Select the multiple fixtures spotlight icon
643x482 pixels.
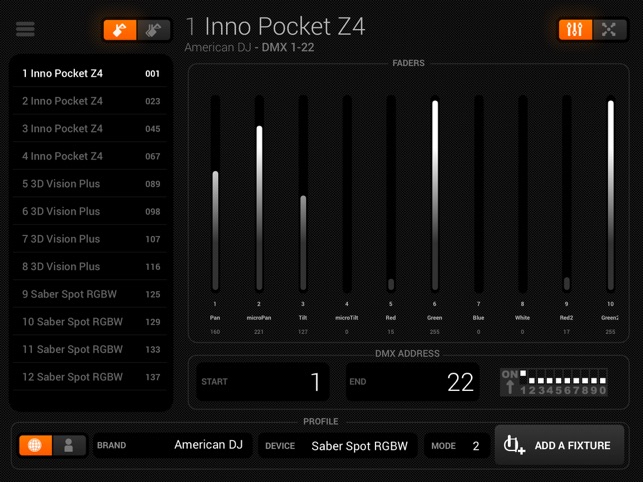point(154,30)
